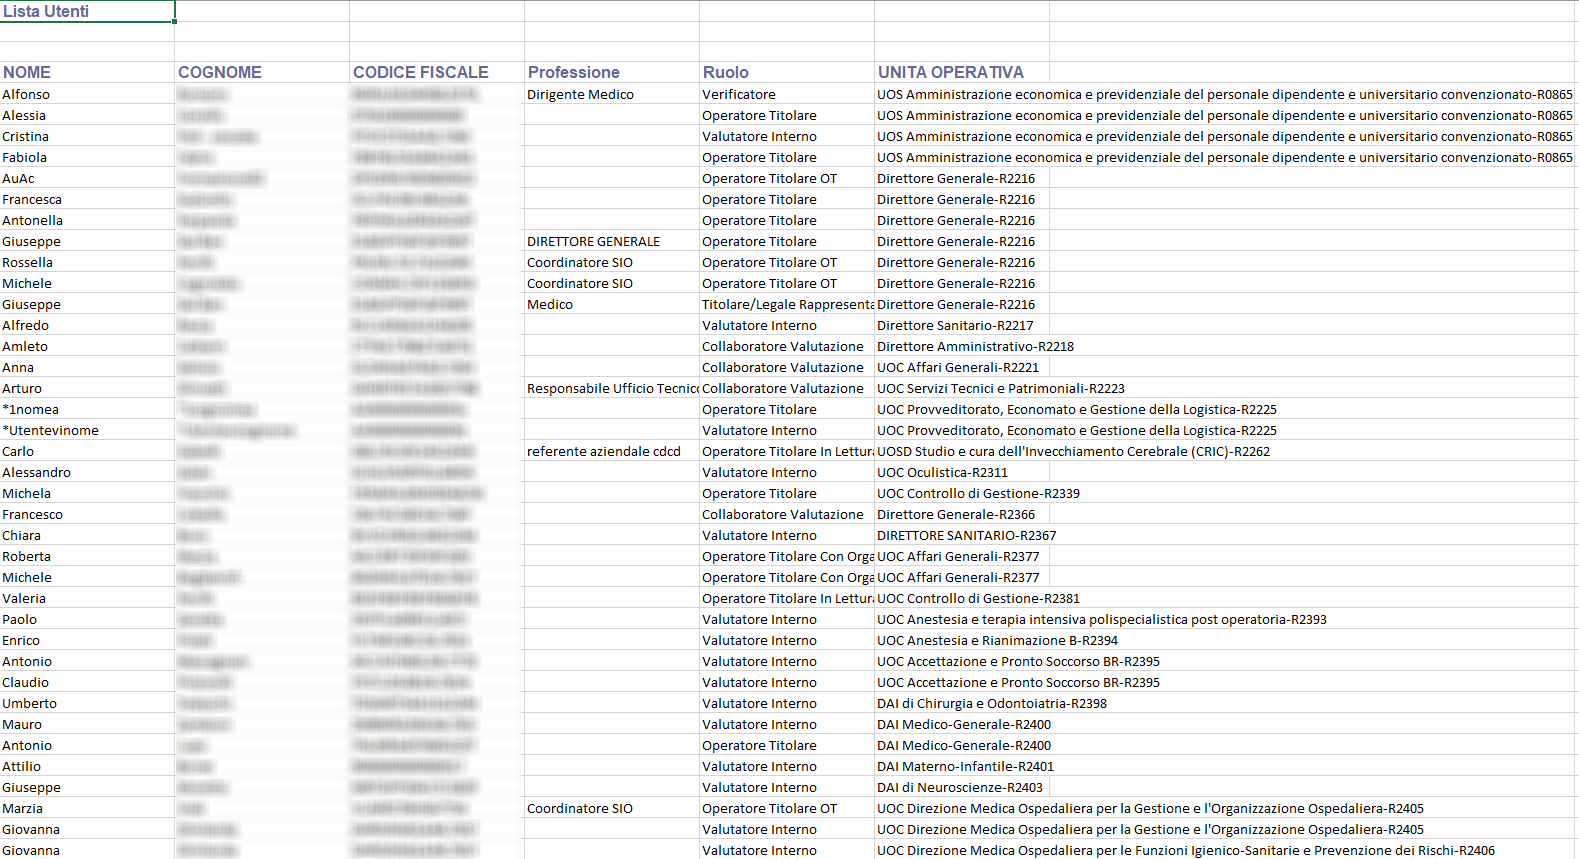Select the name cell 'Amleto'
This screenshot has width=1579, height=859.
[87, 346]
